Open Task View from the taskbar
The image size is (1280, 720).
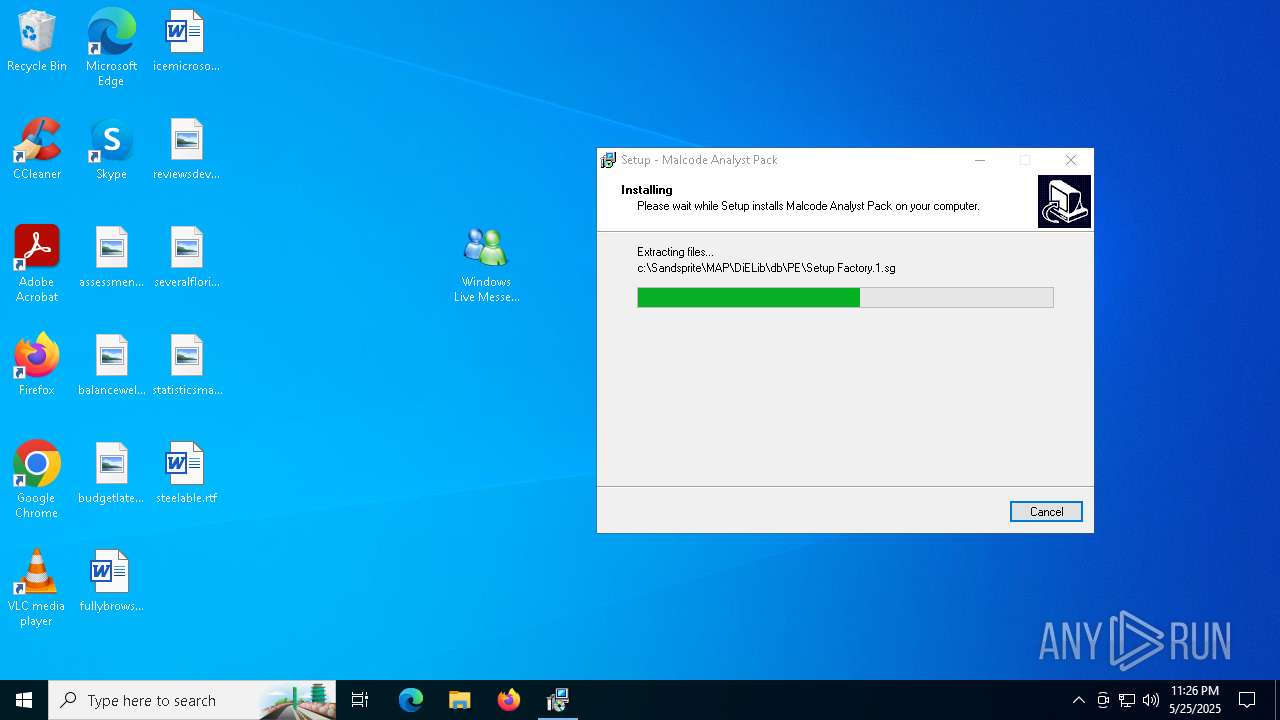click(x=360, y=700)
